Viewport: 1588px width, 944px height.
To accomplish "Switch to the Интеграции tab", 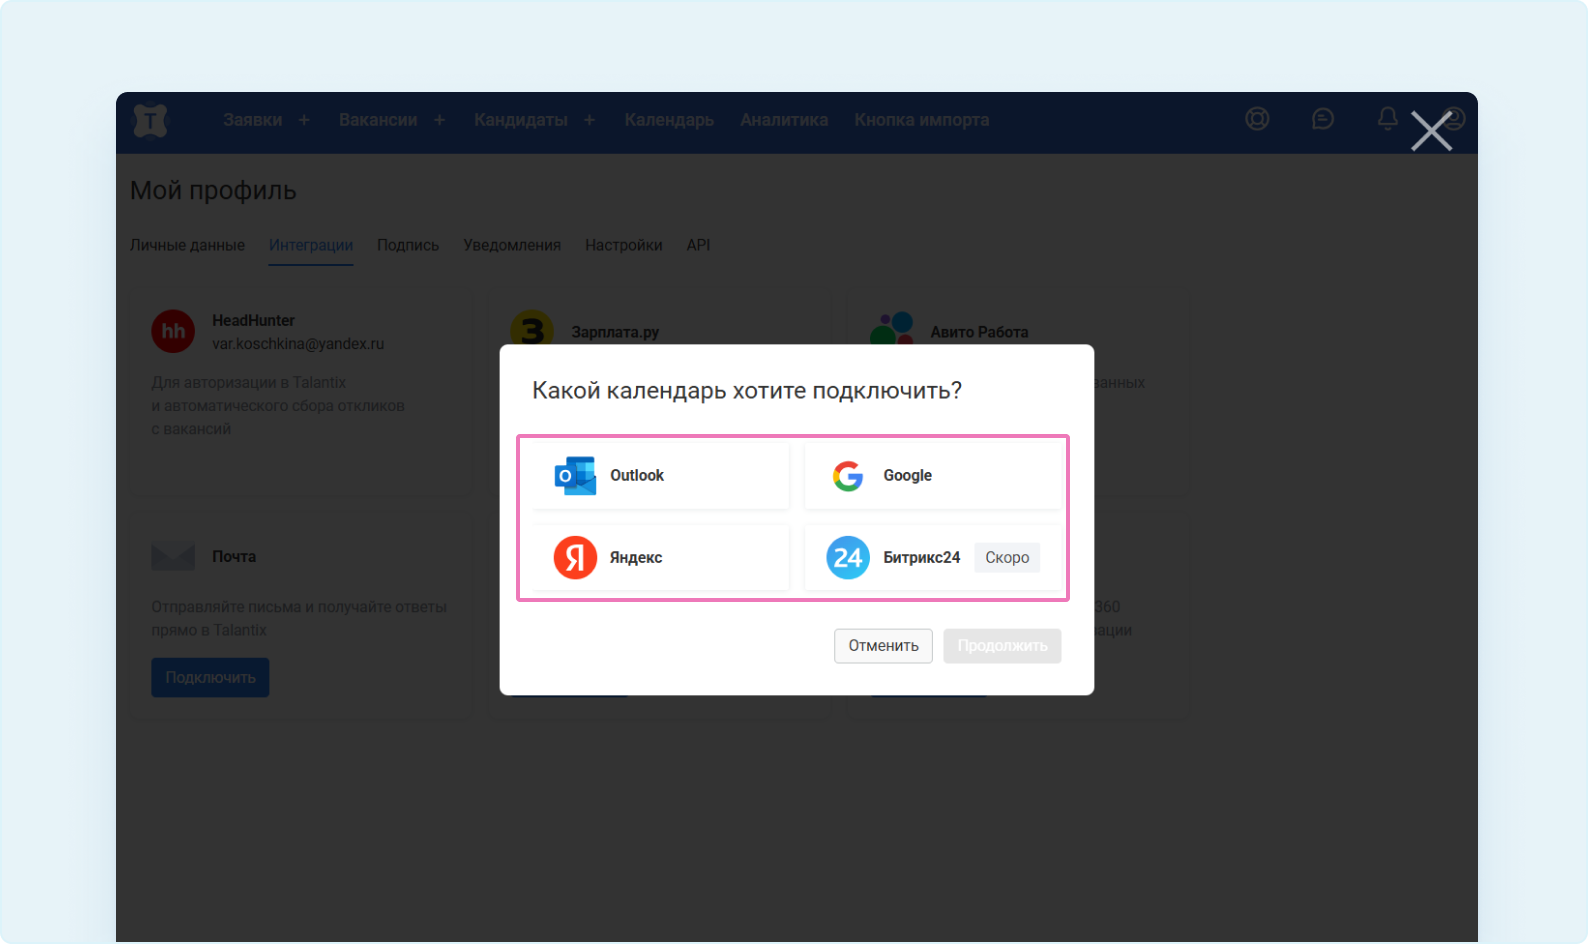I will tap(311, 245).
